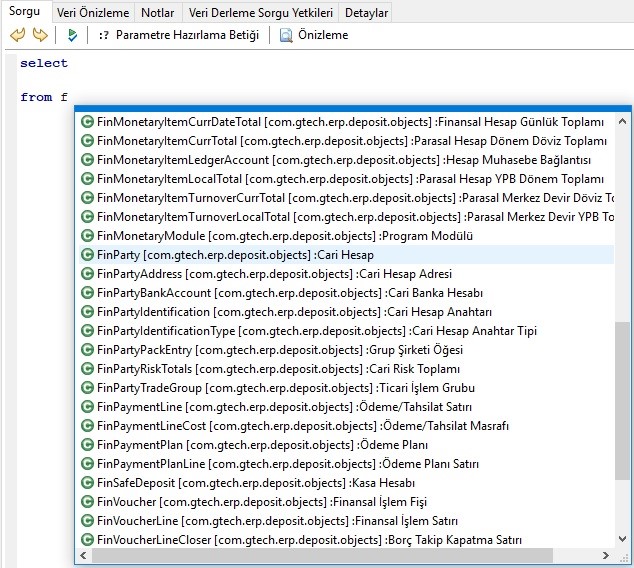Image resolution: width=634 pixels, height=568 pixels.
Task: Select FinPaymentLine Ödeme/Tahsilat Satırı item
Action: click(284, 407)
